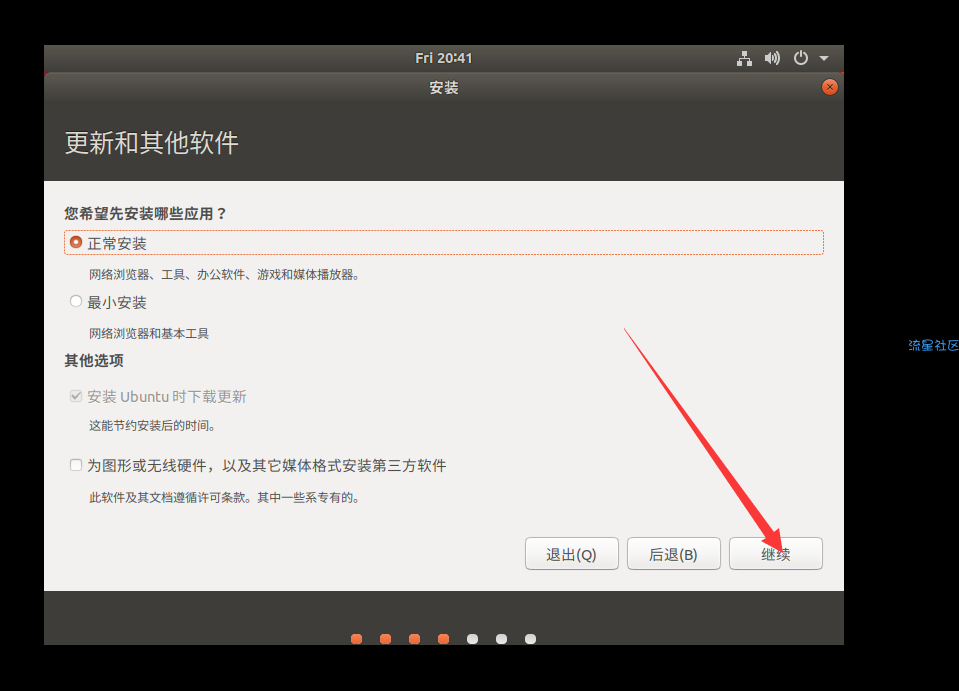959x691 pixels.
Task: Click the 安装 window title
Action: 443,87
